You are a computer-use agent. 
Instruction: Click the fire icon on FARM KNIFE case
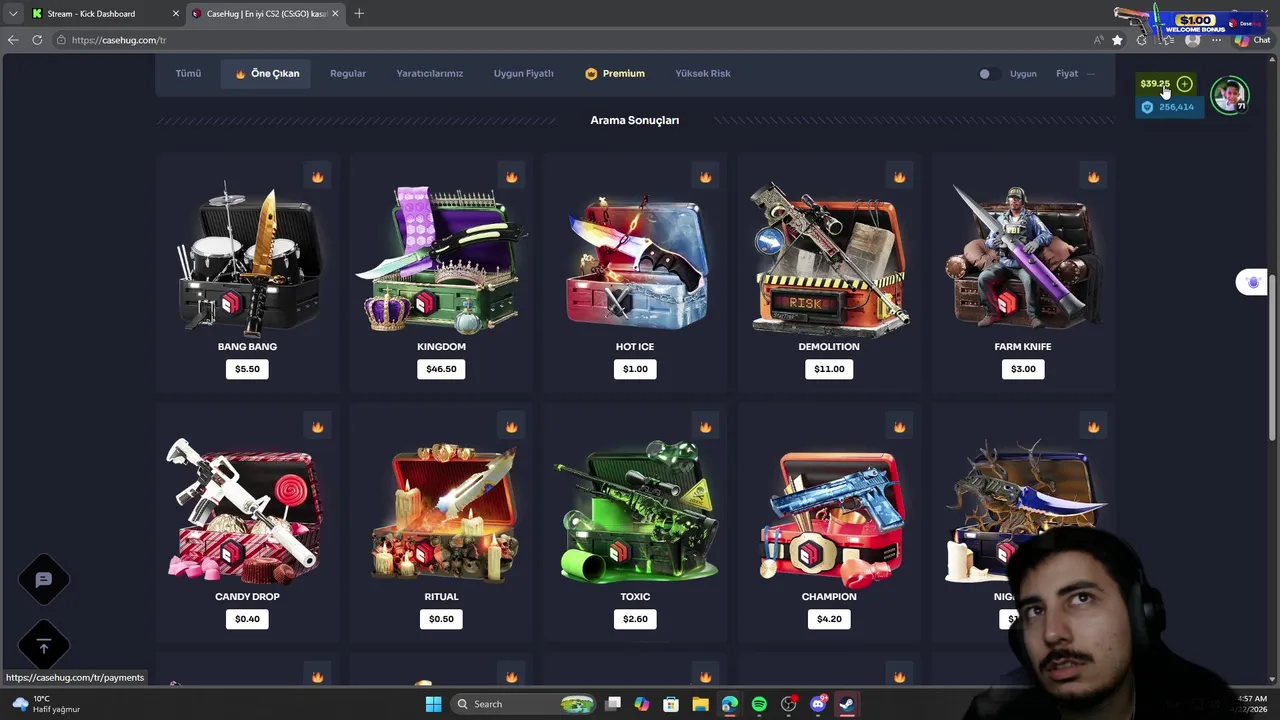pos(1093,177)
